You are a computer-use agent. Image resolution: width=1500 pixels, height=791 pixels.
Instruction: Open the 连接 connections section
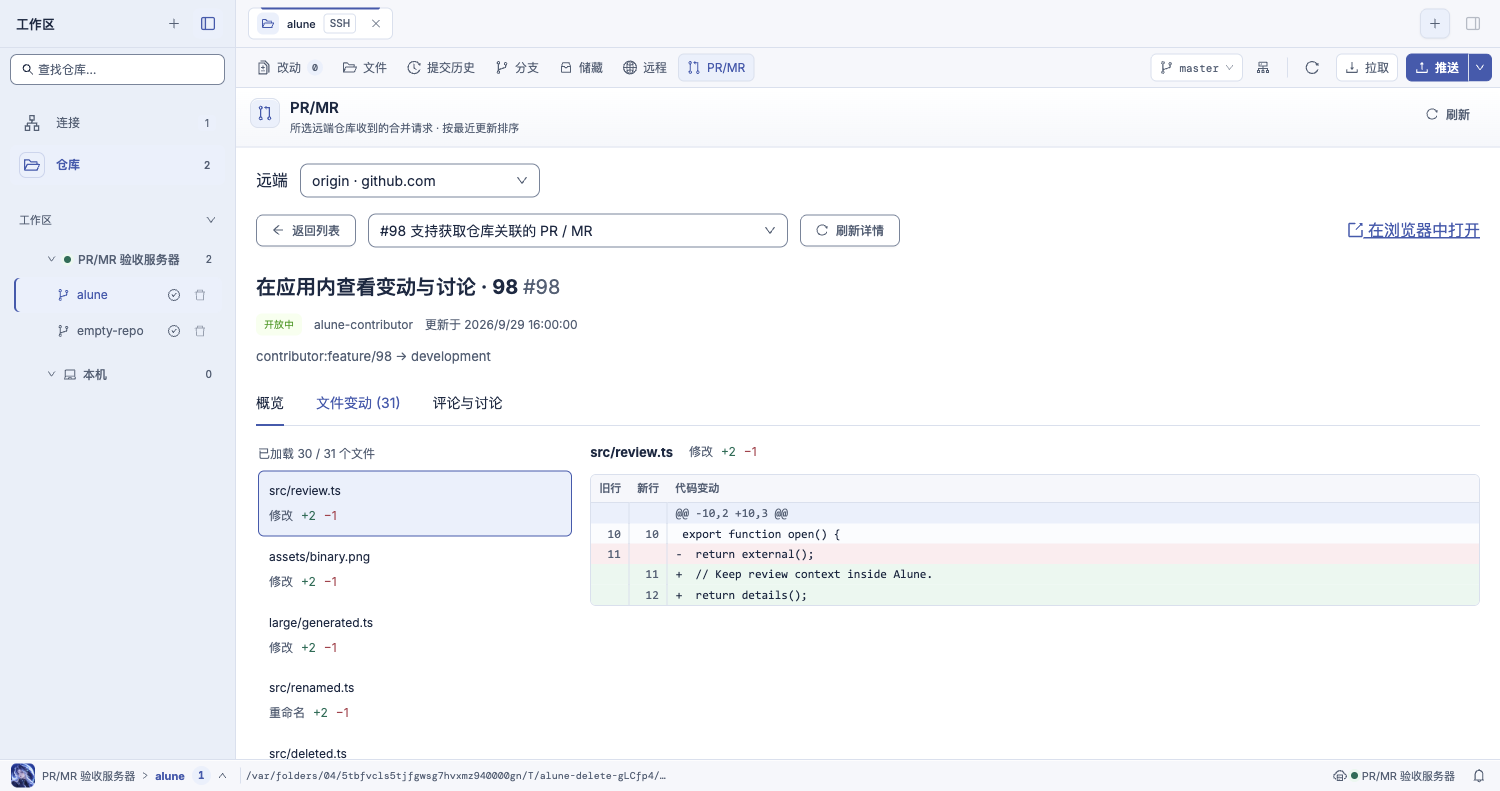pyautogui.click(x=118, y=123)
